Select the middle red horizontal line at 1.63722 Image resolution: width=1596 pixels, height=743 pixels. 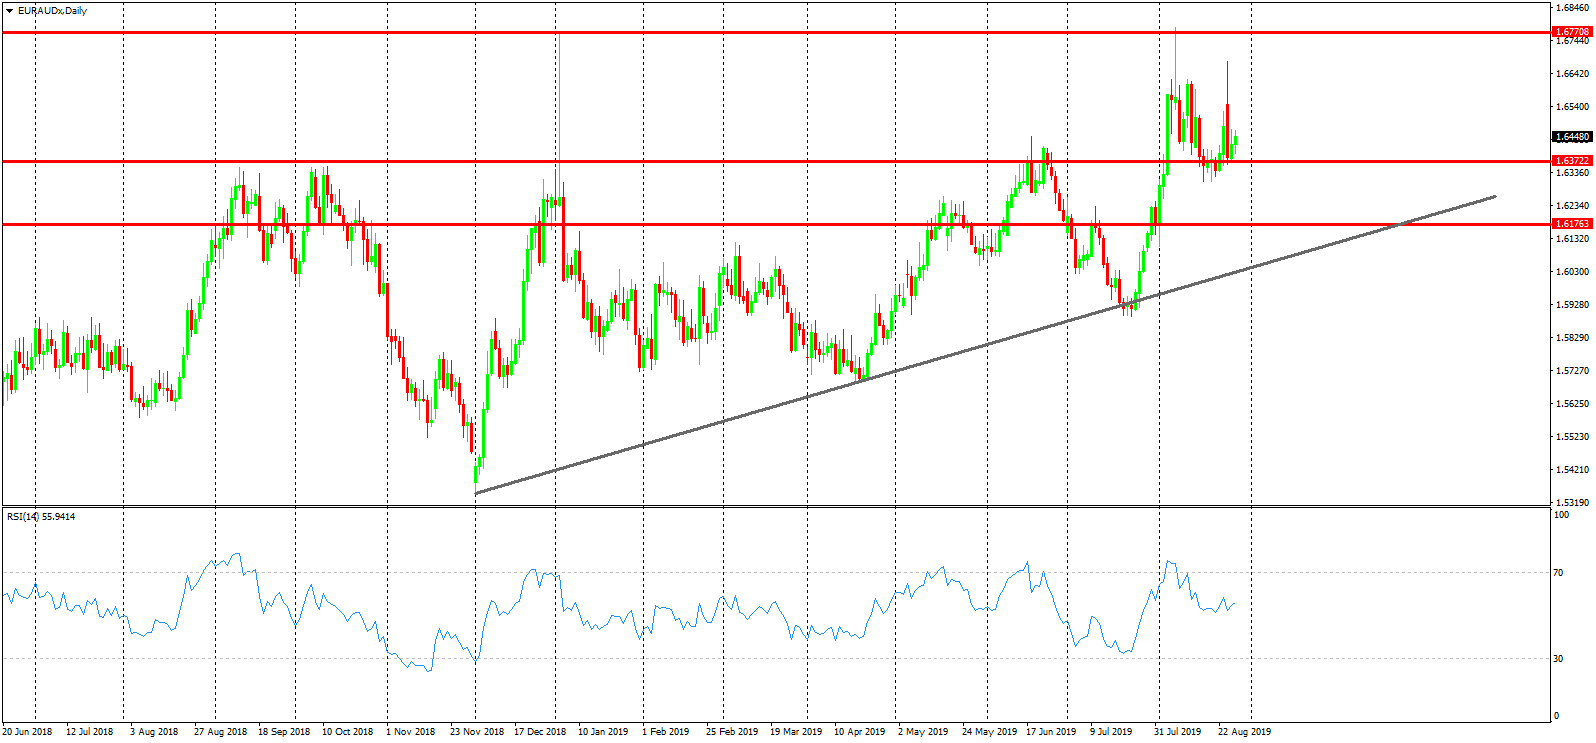coord(776,160)
